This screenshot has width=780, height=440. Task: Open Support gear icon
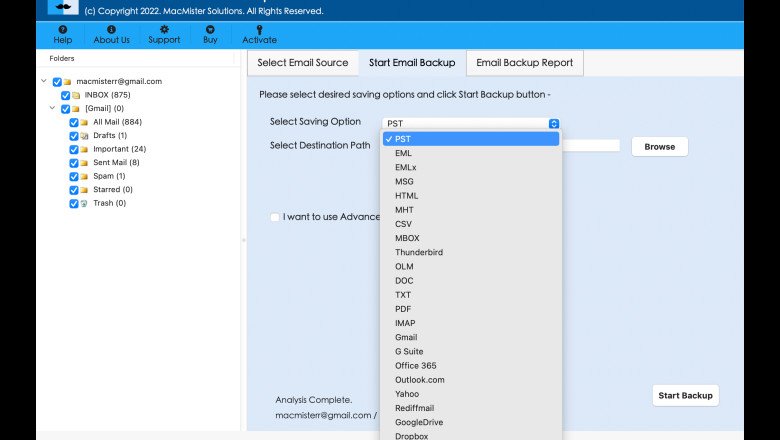click(x=164, y=30)
